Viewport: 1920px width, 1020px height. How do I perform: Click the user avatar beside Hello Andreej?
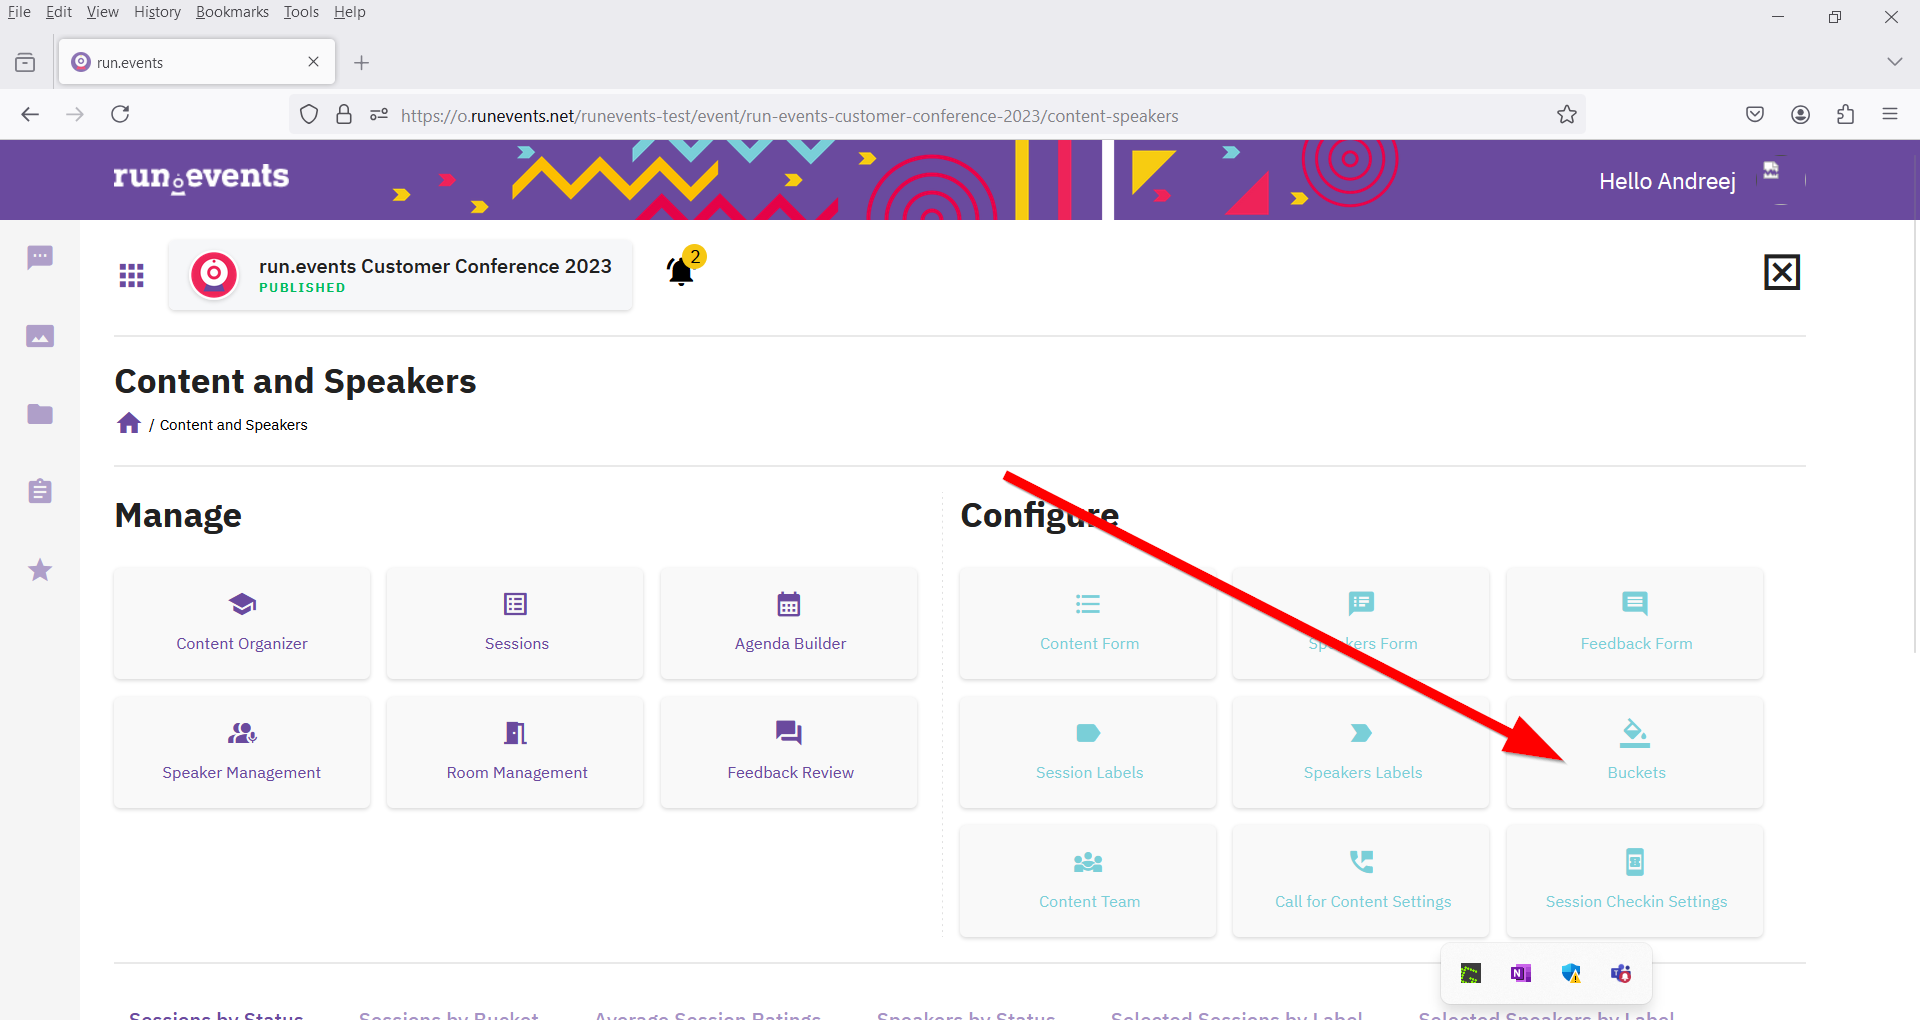[x=1780, y=180]
